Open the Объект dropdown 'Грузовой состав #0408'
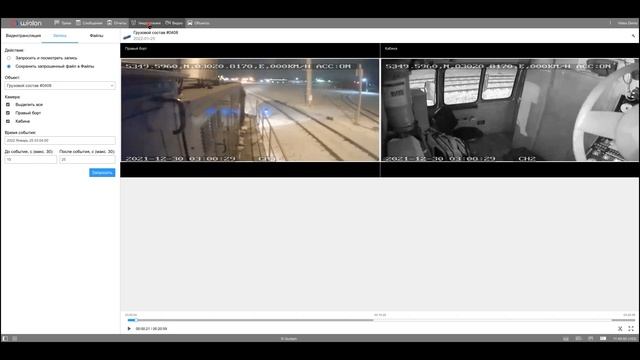This screenshot has width=640, height=360. pyautogui.click(x=60, y=86)
